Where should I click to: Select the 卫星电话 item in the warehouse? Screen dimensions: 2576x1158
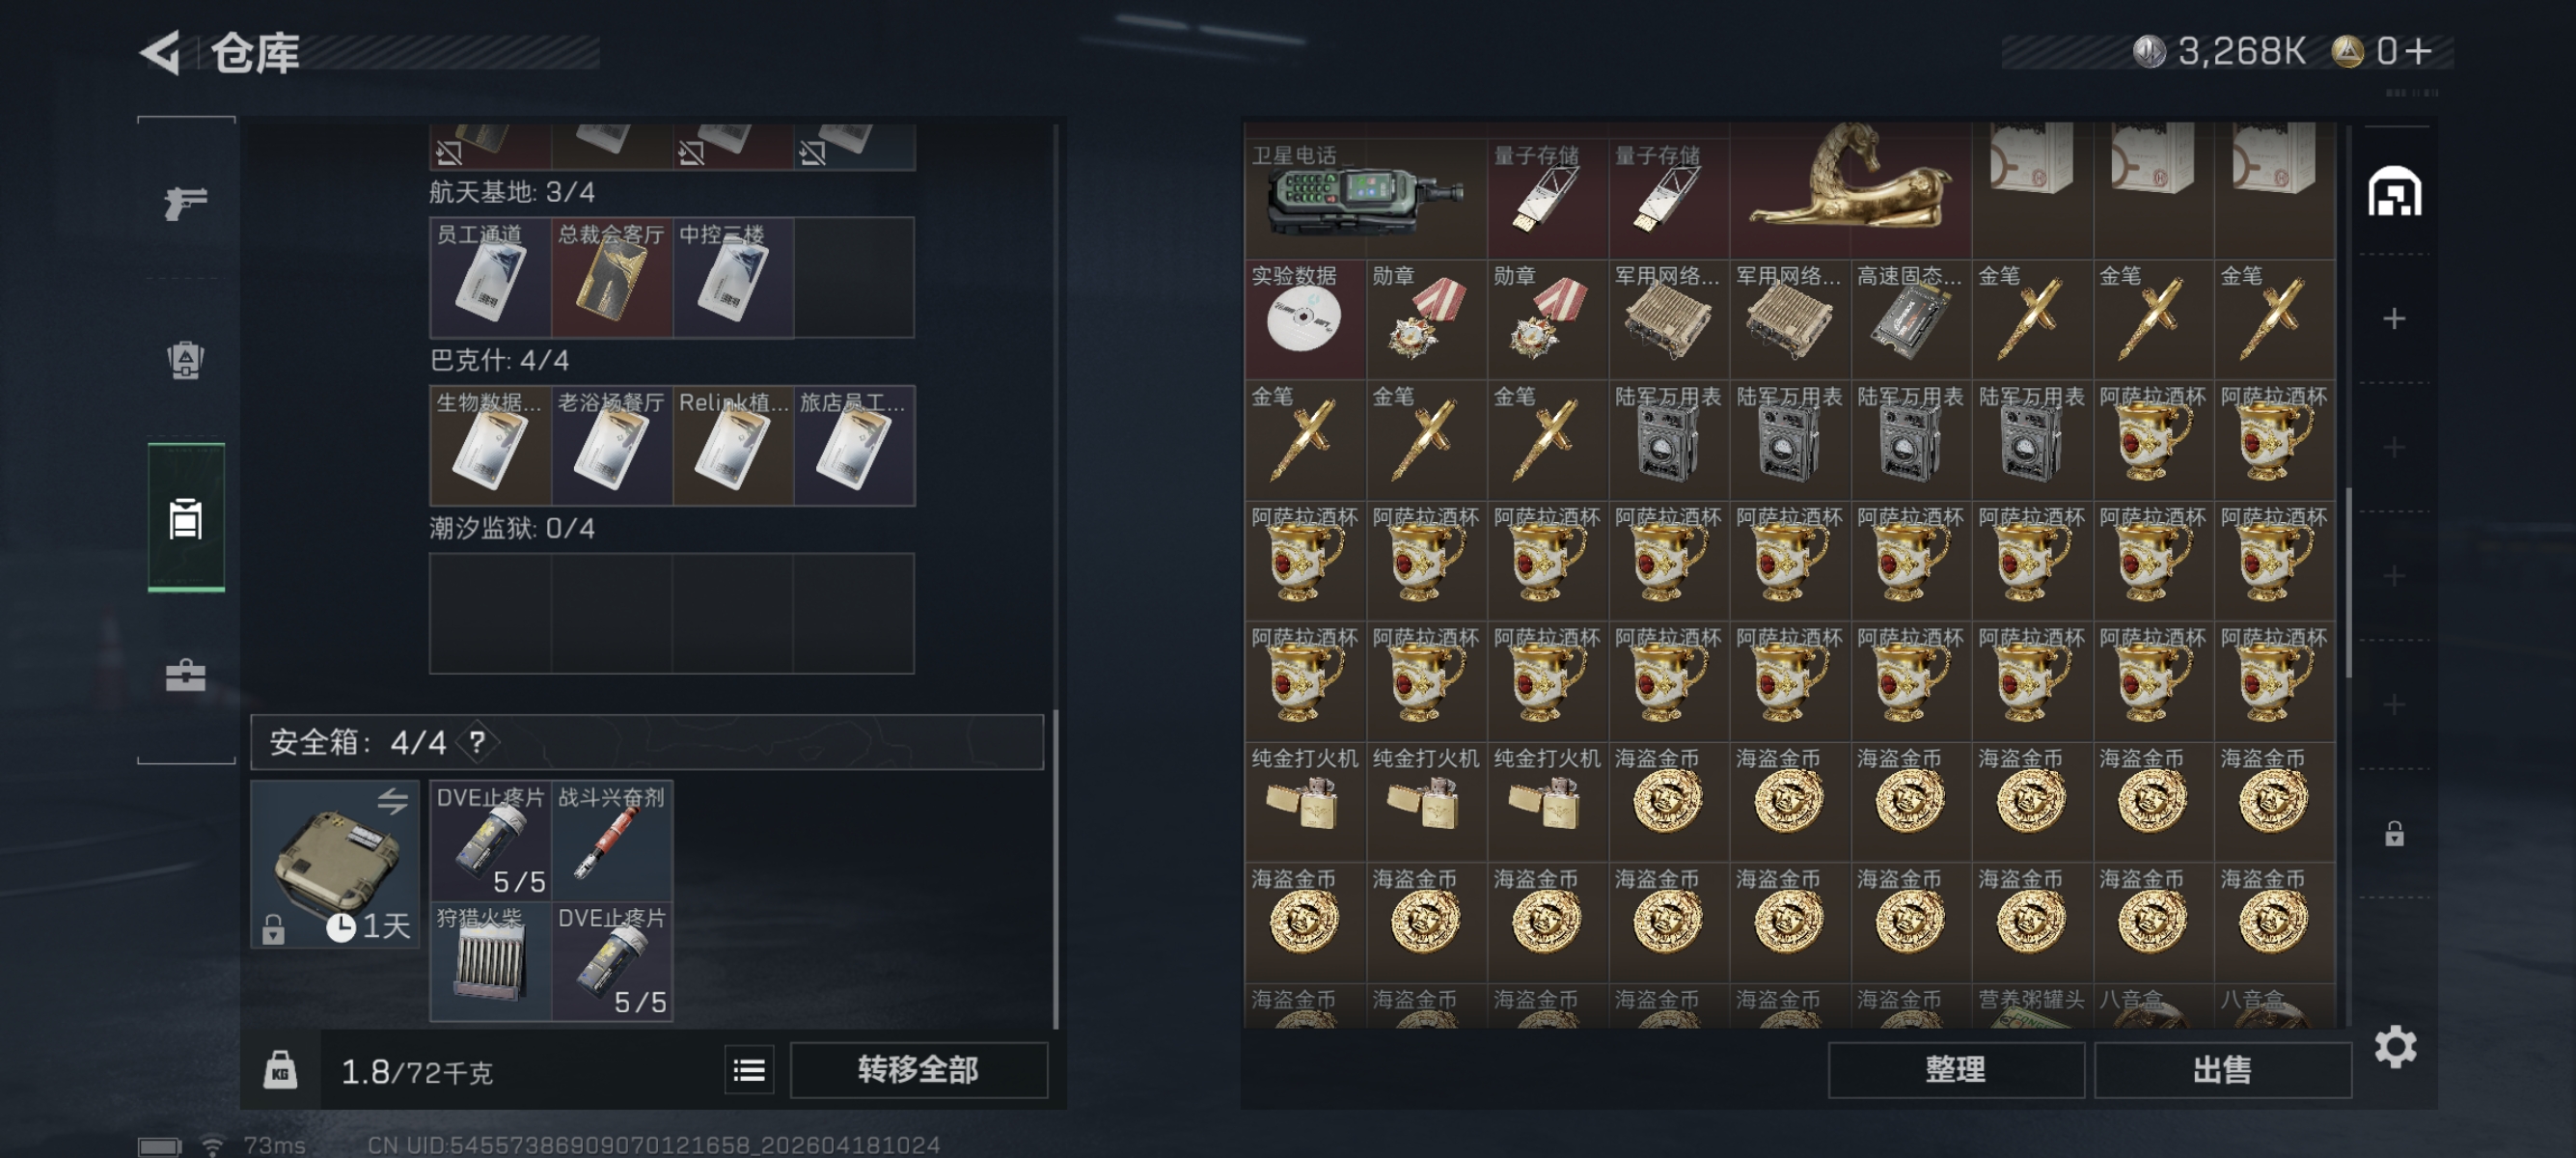click(1365, 191)
